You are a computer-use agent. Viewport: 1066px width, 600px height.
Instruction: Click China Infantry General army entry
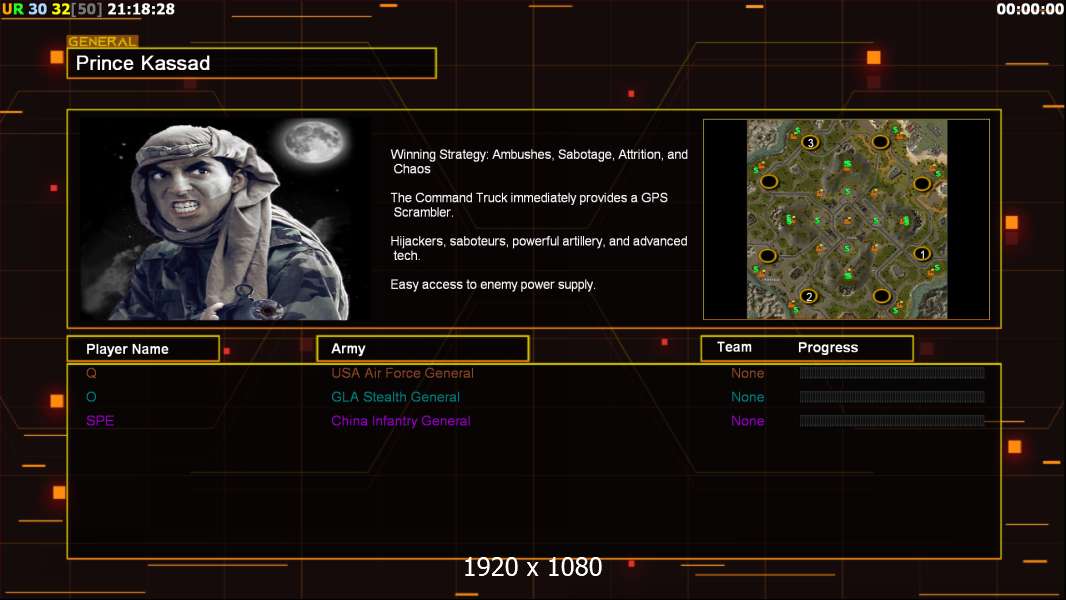tap(401, 421)
